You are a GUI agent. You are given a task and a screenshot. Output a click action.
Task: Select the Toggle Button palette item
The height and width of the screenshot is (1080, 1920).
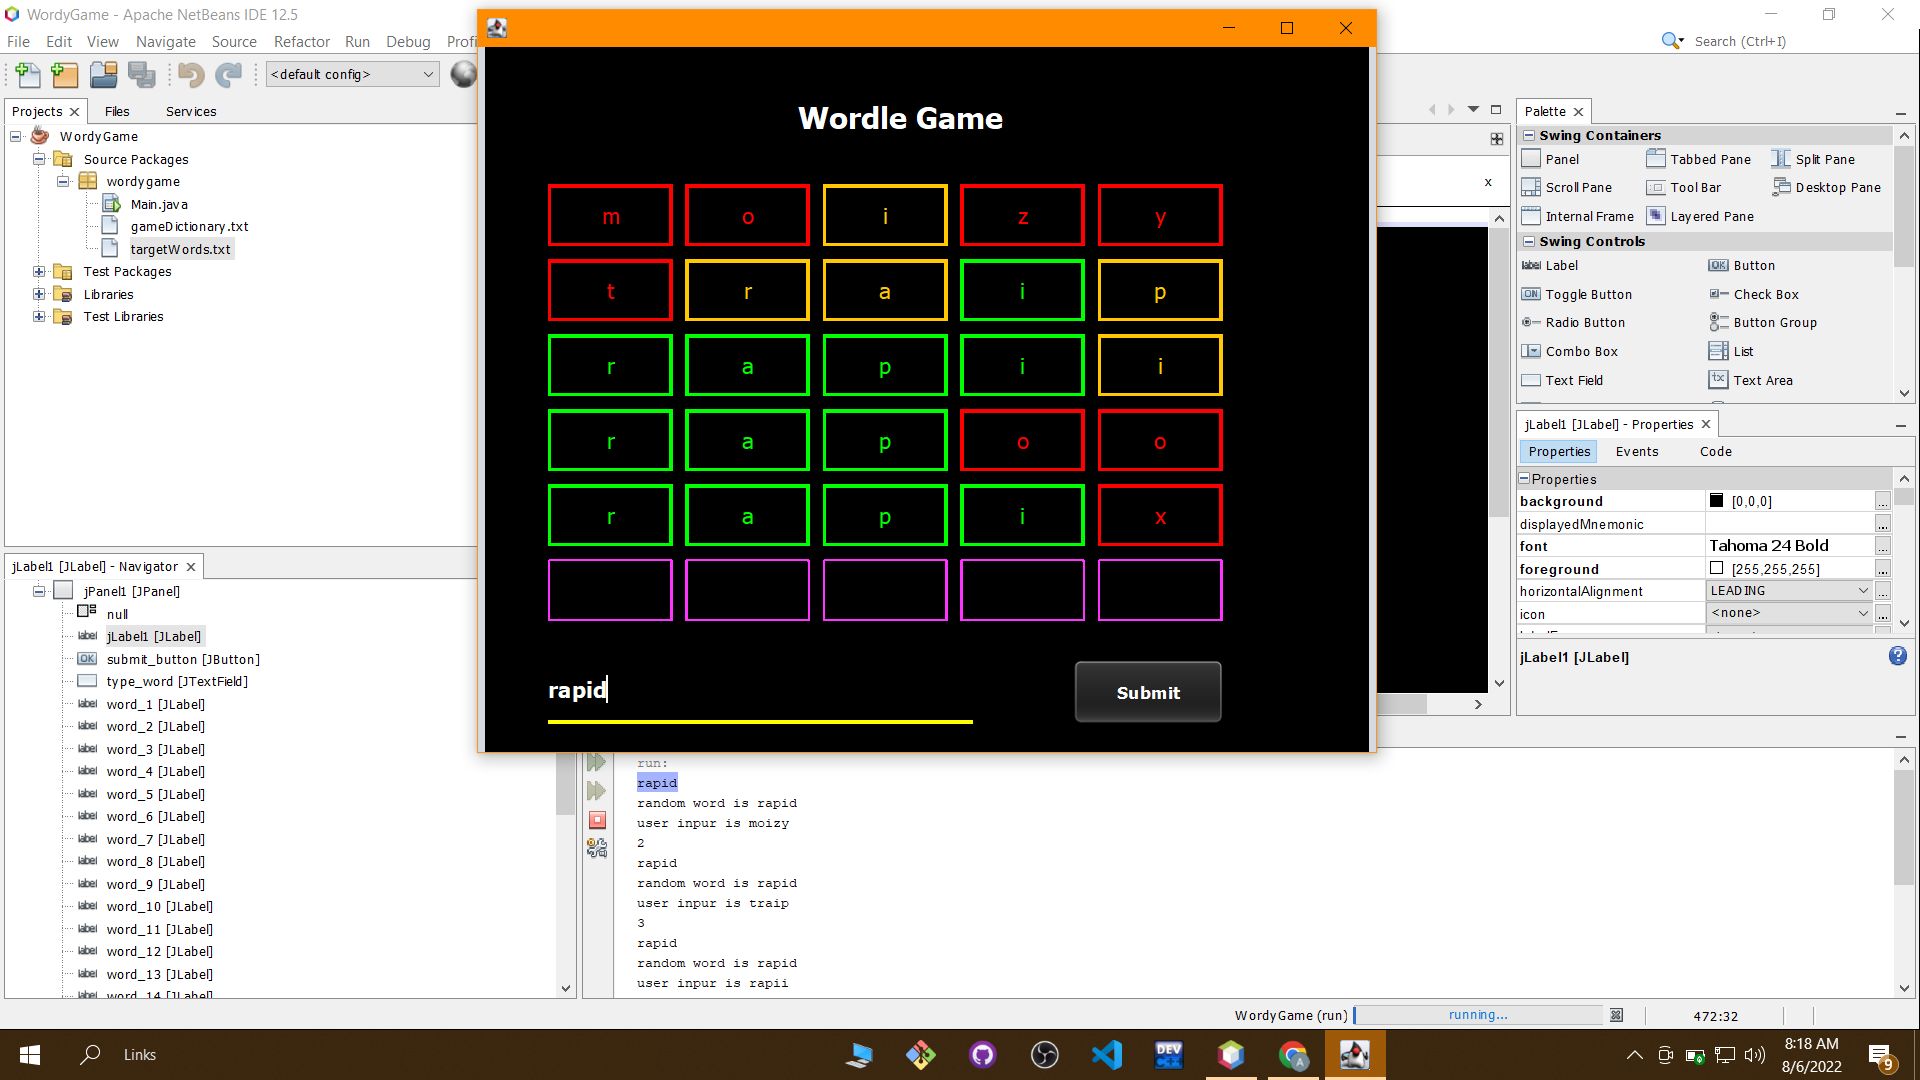1587,294
